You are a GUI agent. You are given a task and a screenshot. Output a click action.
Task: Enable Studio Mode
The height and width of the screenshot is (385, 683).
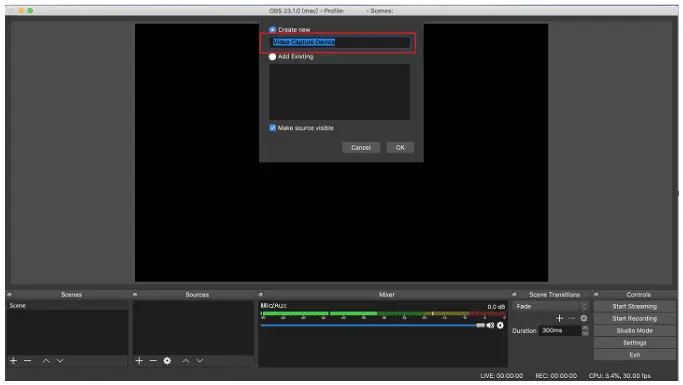pyautogui.click(x=634, y=331)
